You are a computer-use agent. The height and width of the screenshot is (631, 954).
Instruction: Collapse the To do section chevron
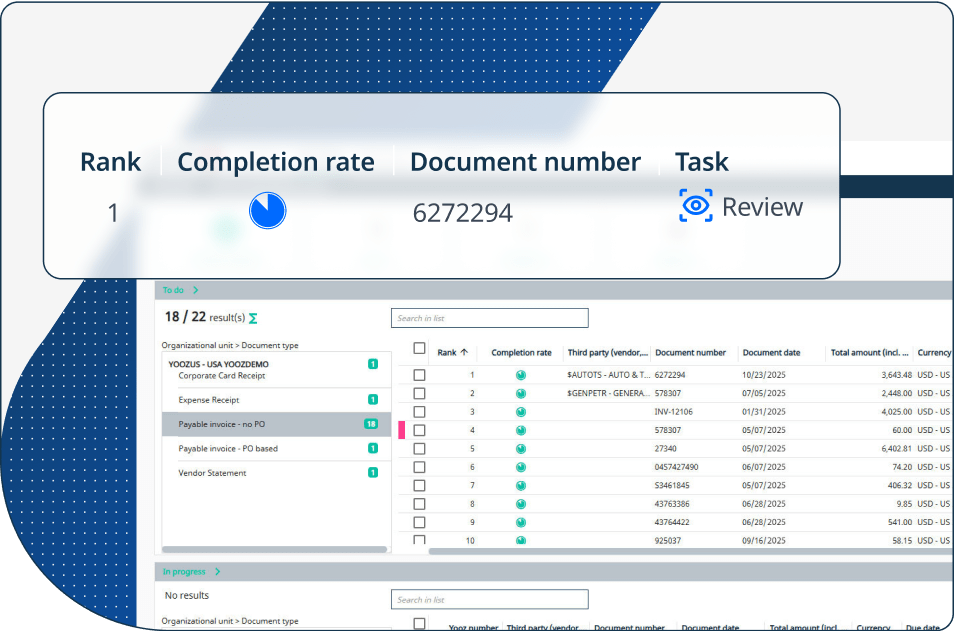tap(195, 290)
